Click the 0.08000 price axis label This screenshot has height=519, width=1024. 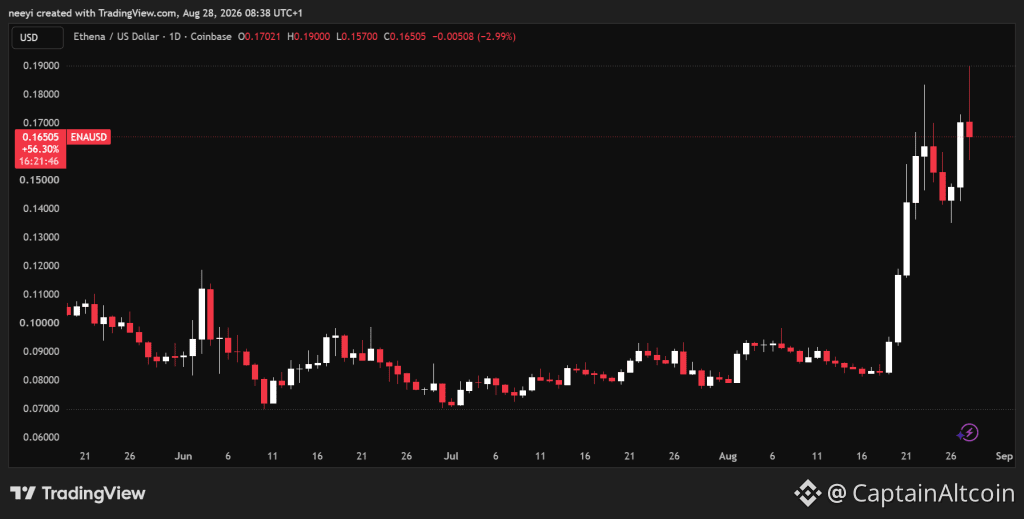(x=40, y=380)
